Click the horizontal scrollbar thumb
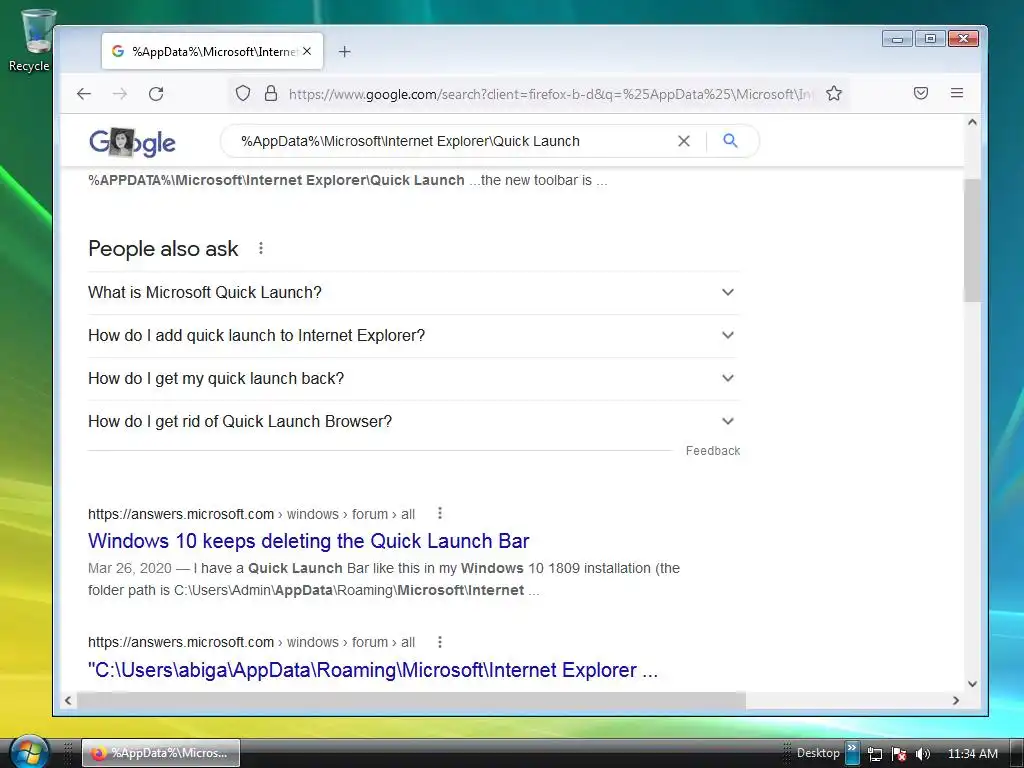Screen dimensions: 1024x768 (411, 700)
